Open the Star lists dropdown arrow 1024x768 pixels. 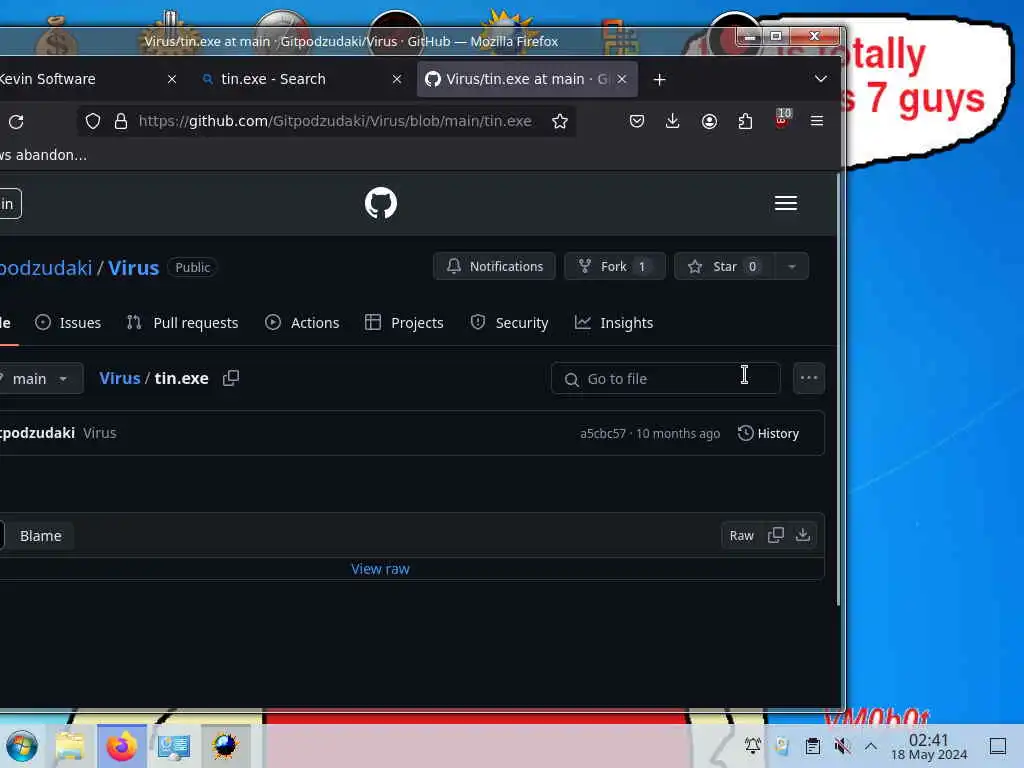pos(792,266)
